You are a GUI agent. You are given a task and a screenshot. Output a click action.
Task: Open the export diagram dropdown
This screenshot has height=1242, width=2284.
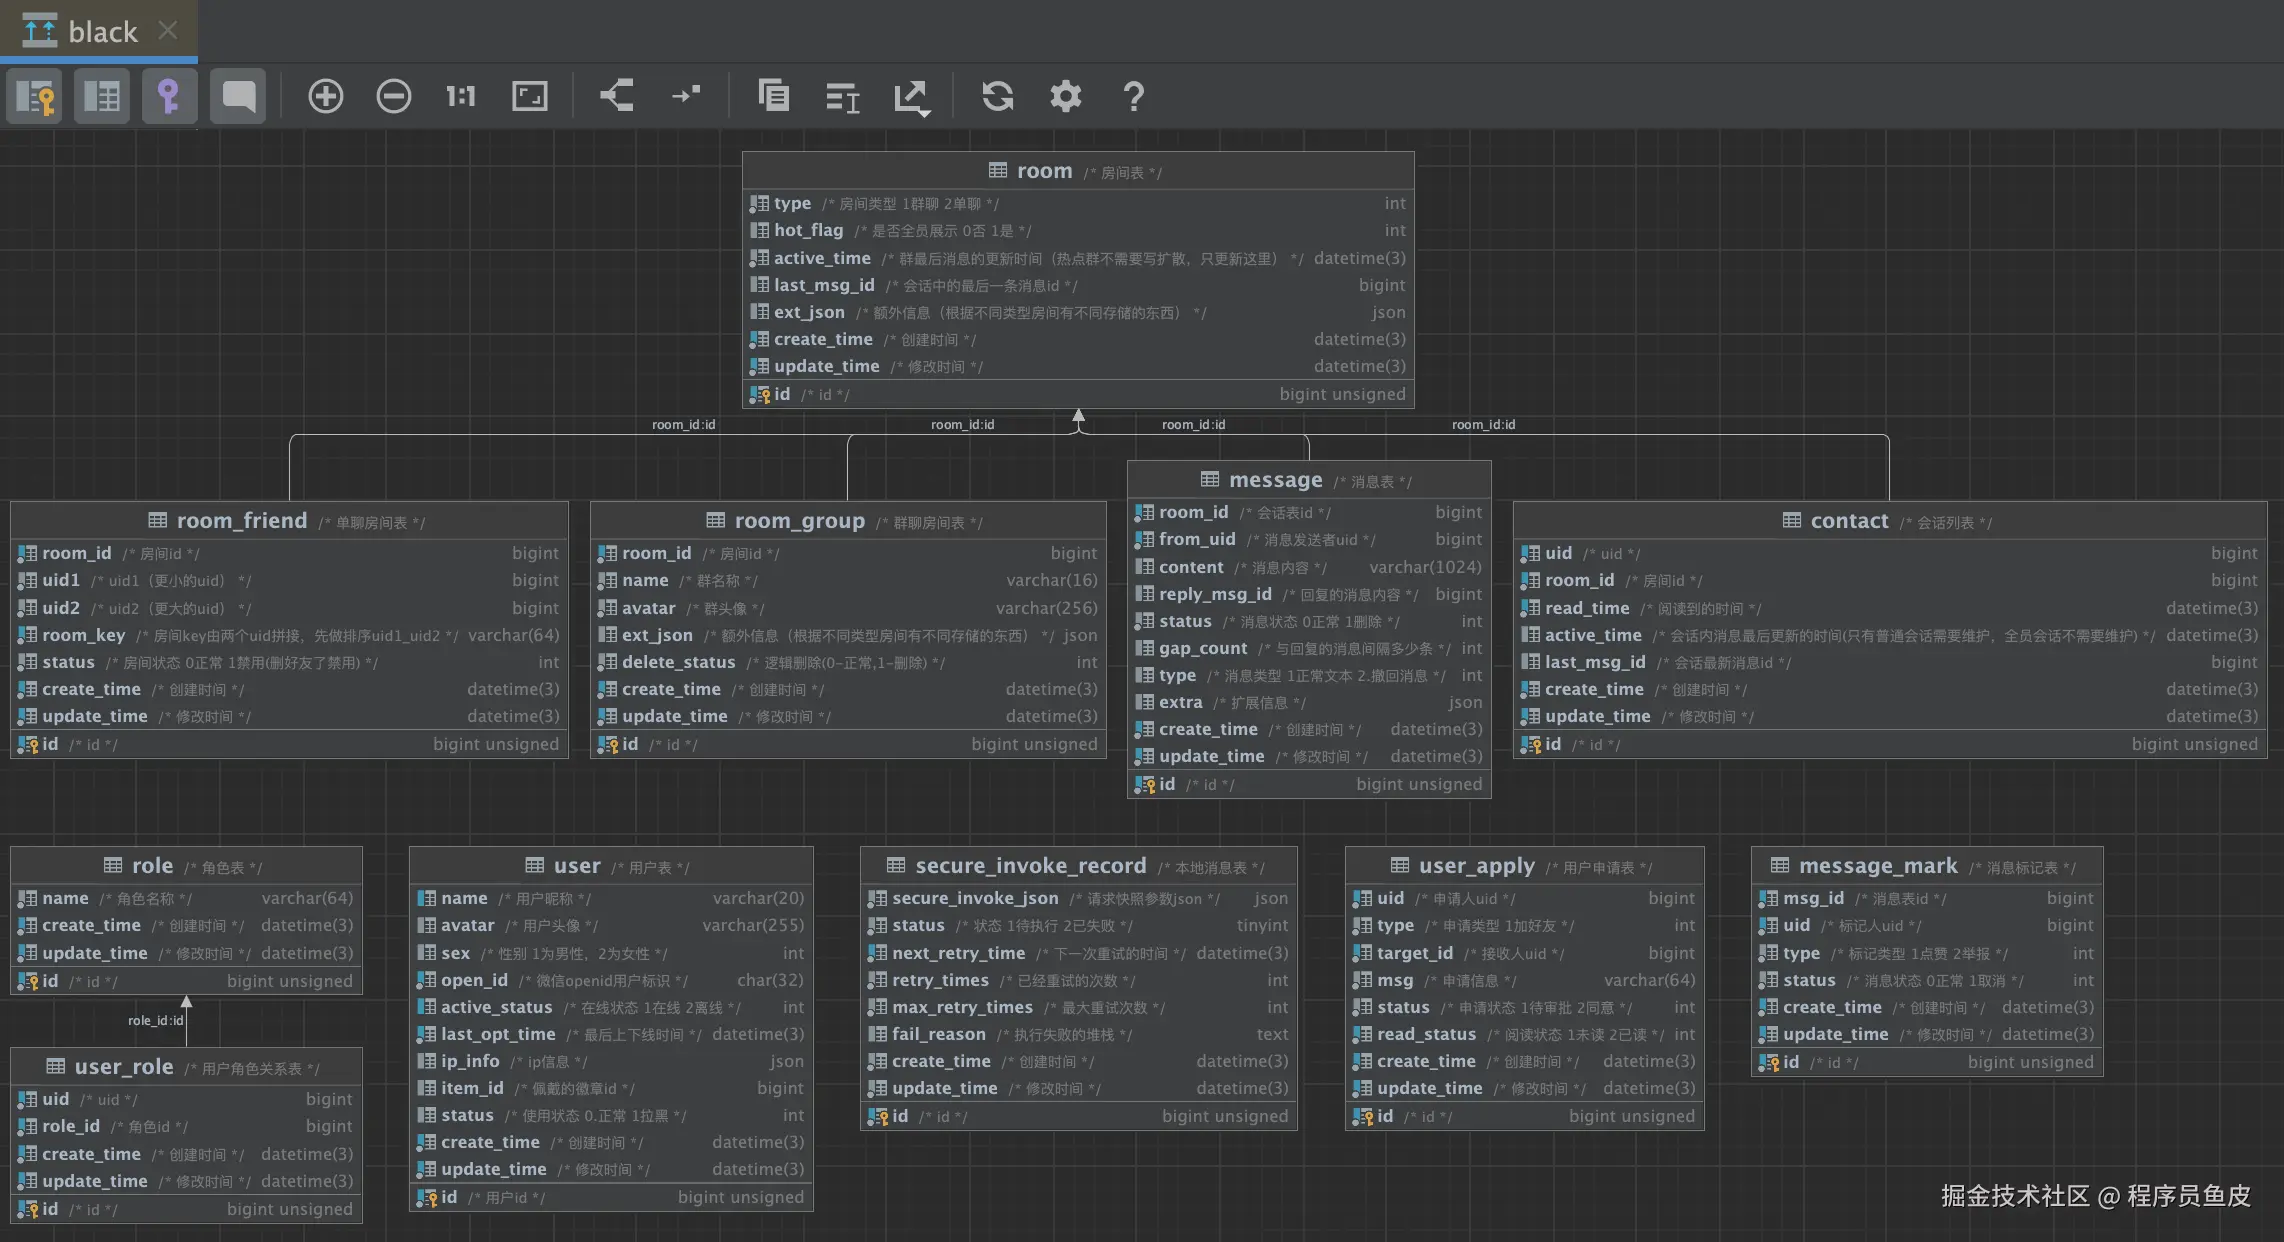tap(911, 97)
